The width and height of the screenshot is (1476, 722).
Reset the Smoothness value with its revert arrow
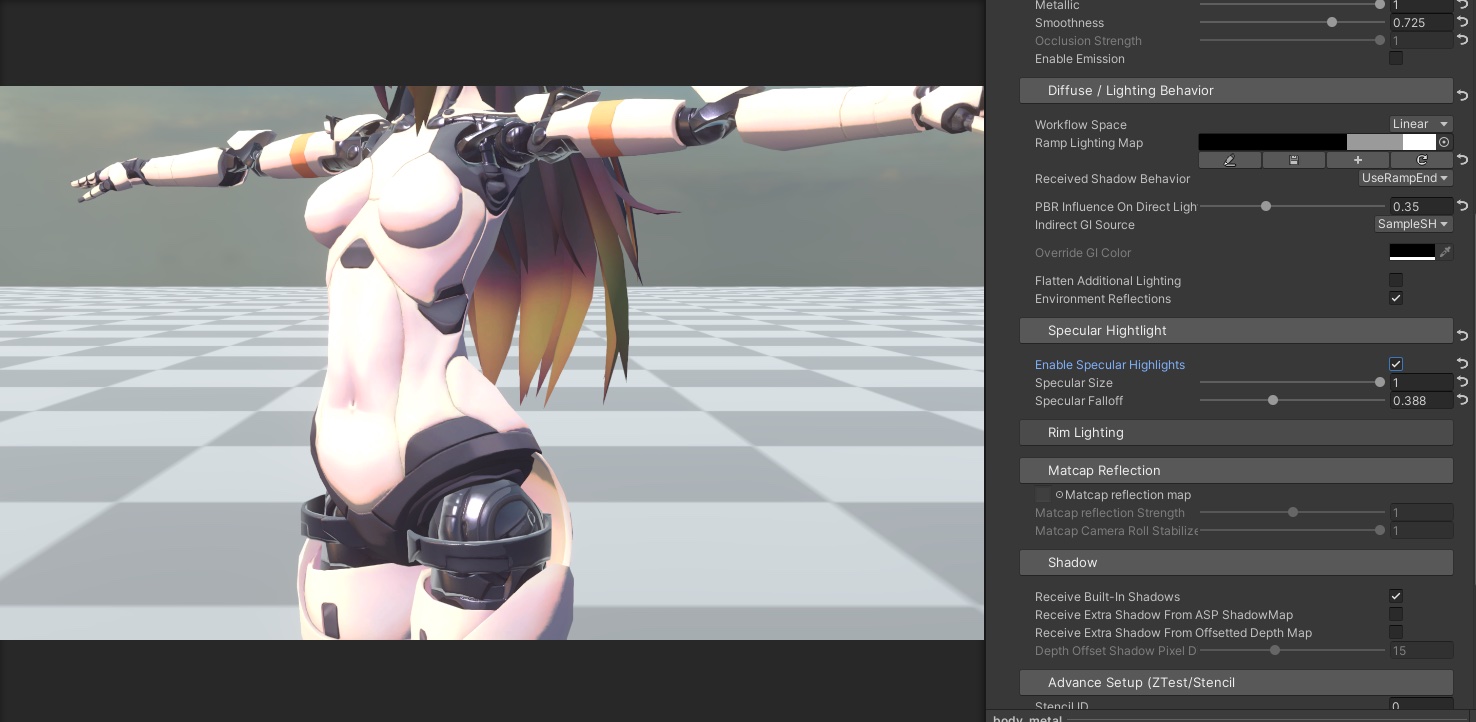click(1462, 22)
